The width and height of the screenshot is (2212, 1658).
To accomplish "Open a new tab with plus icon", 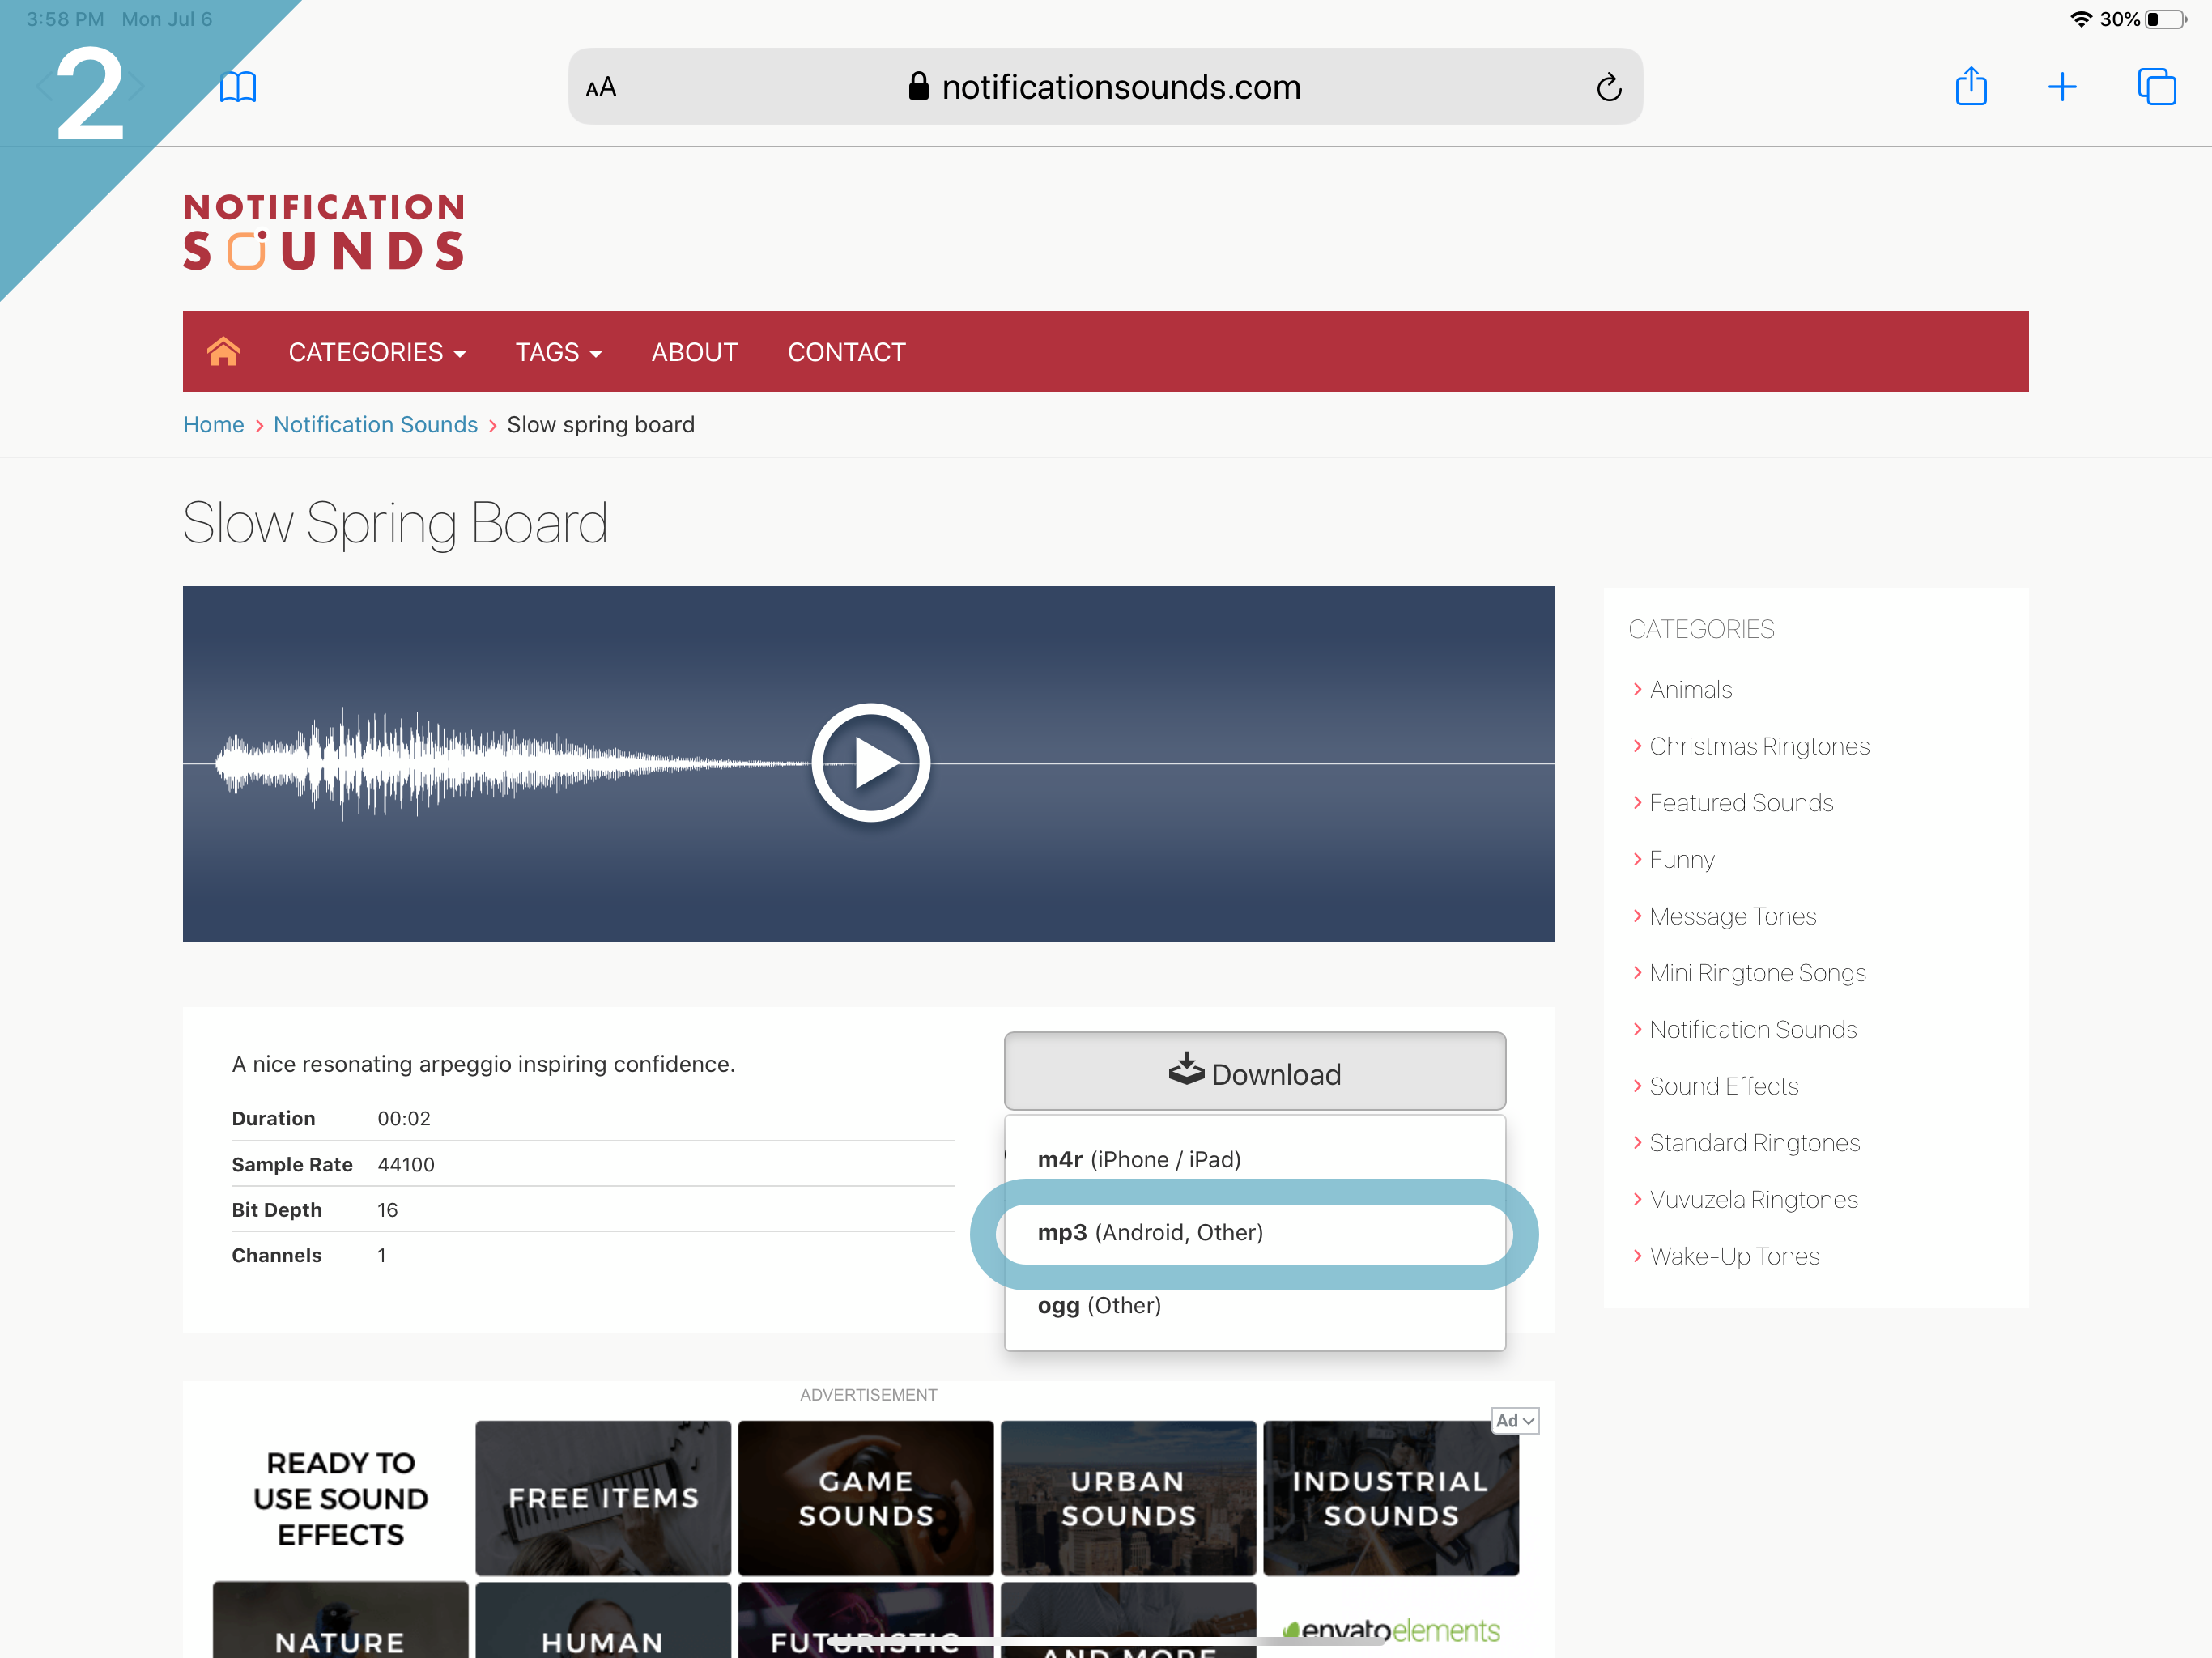I will coord(2061,87).
